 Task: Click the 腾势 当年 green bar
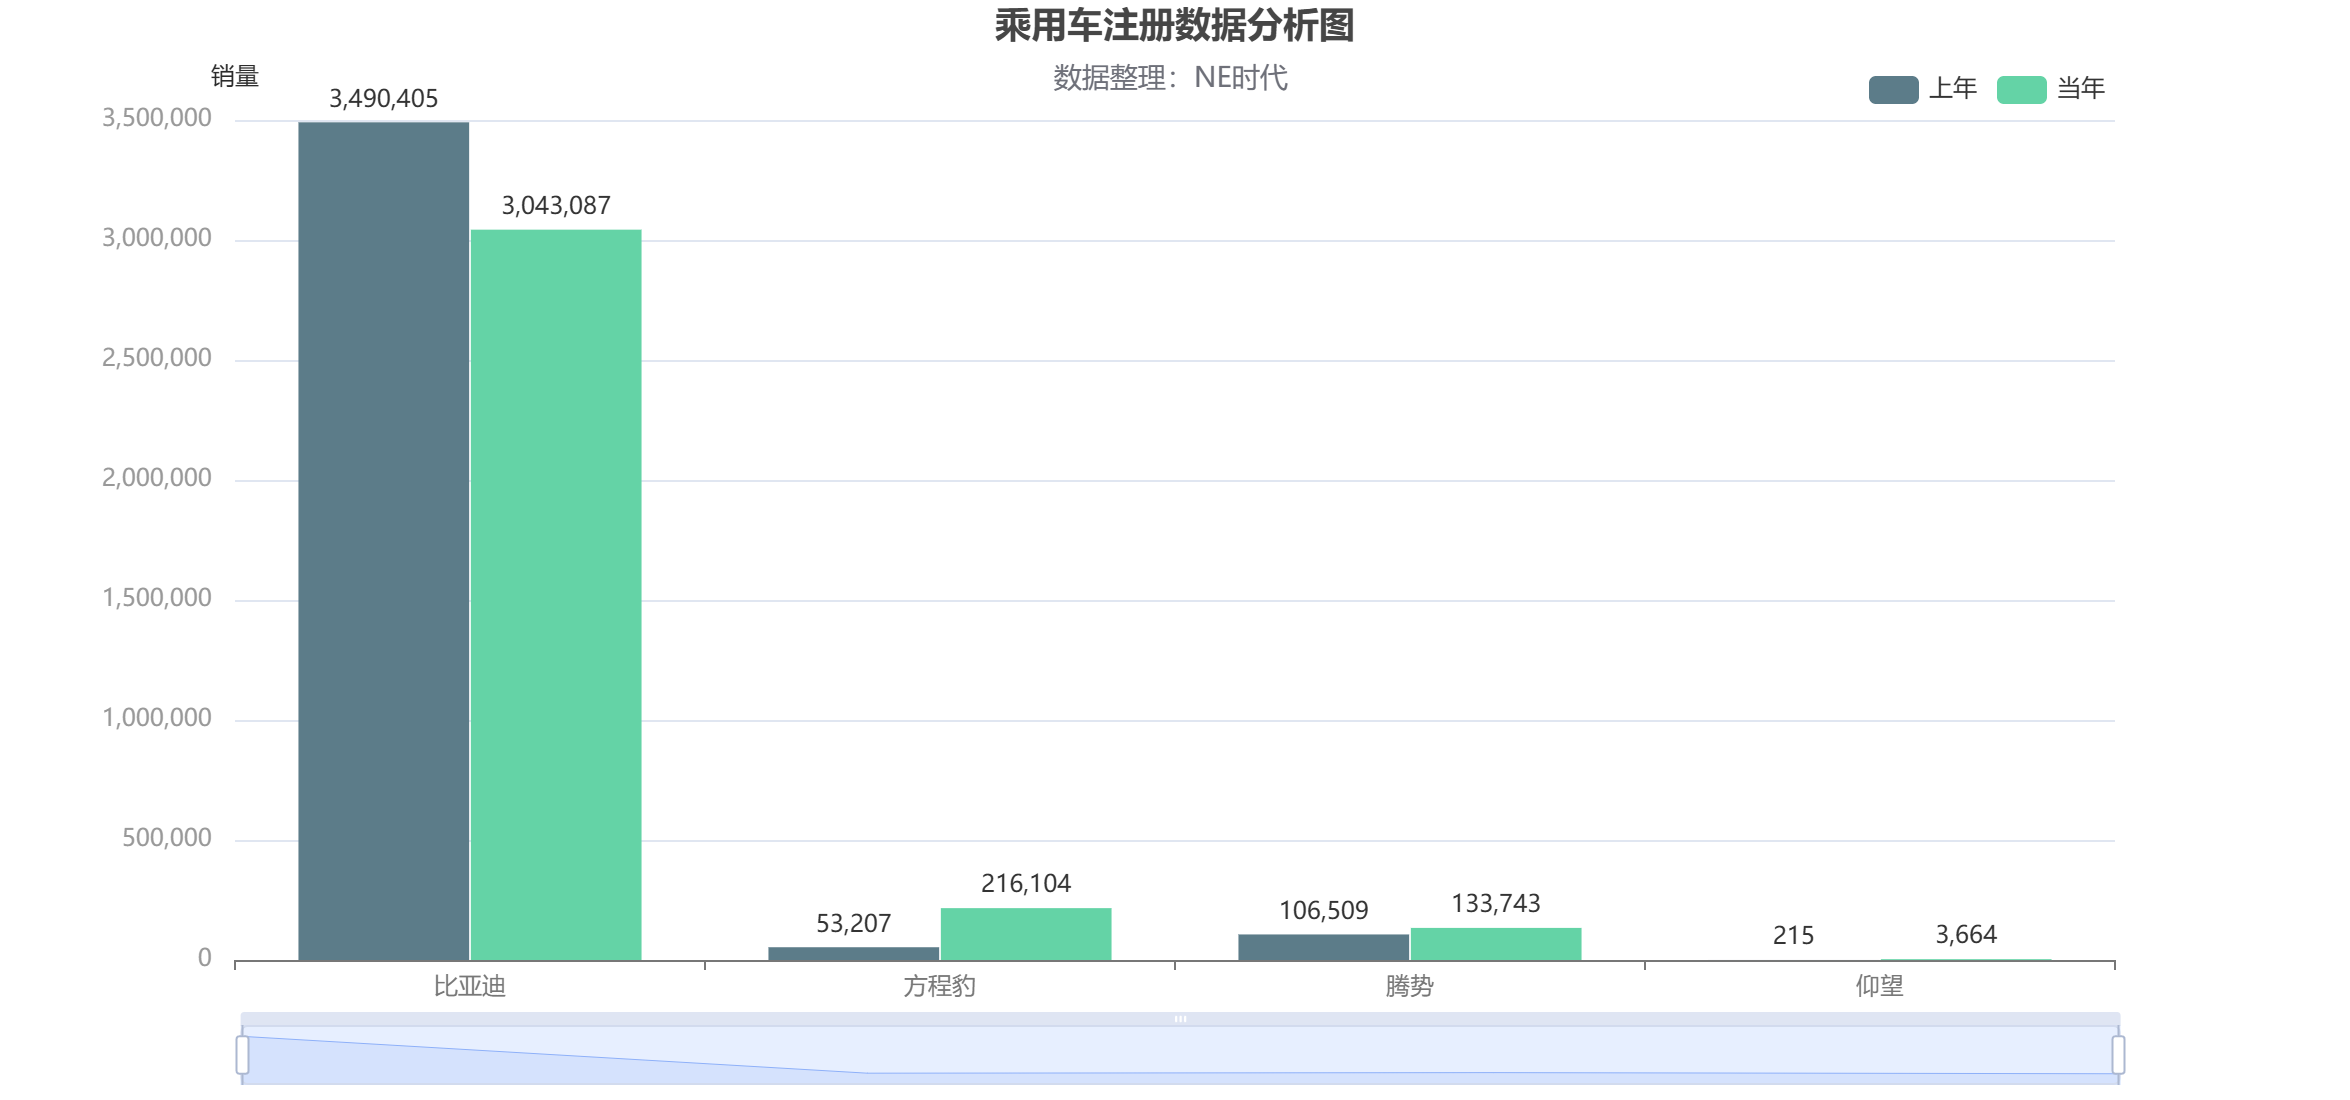pos(1496,944)
